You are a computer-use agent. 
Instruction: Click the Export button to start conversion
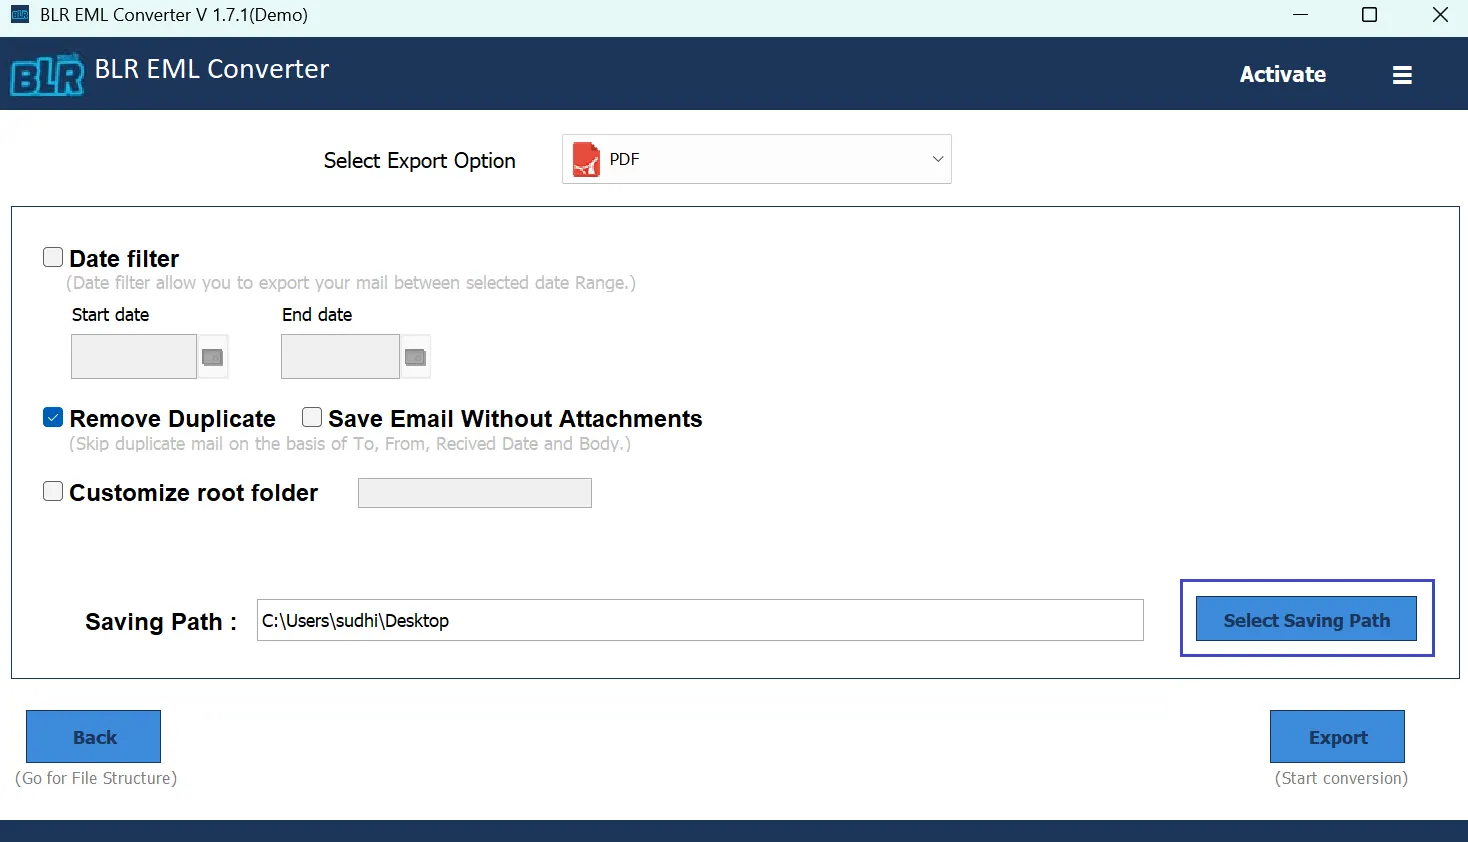pos(1336,736)
